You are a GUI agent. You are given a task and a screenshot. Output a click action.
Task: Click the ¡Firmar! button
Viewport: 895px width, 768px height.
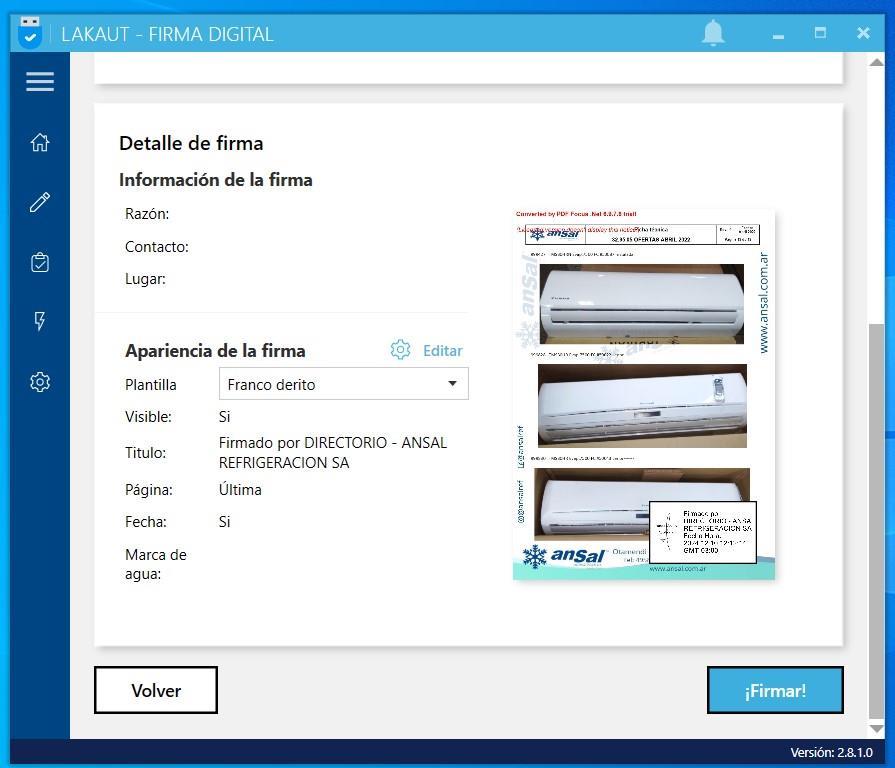point(775,690)
